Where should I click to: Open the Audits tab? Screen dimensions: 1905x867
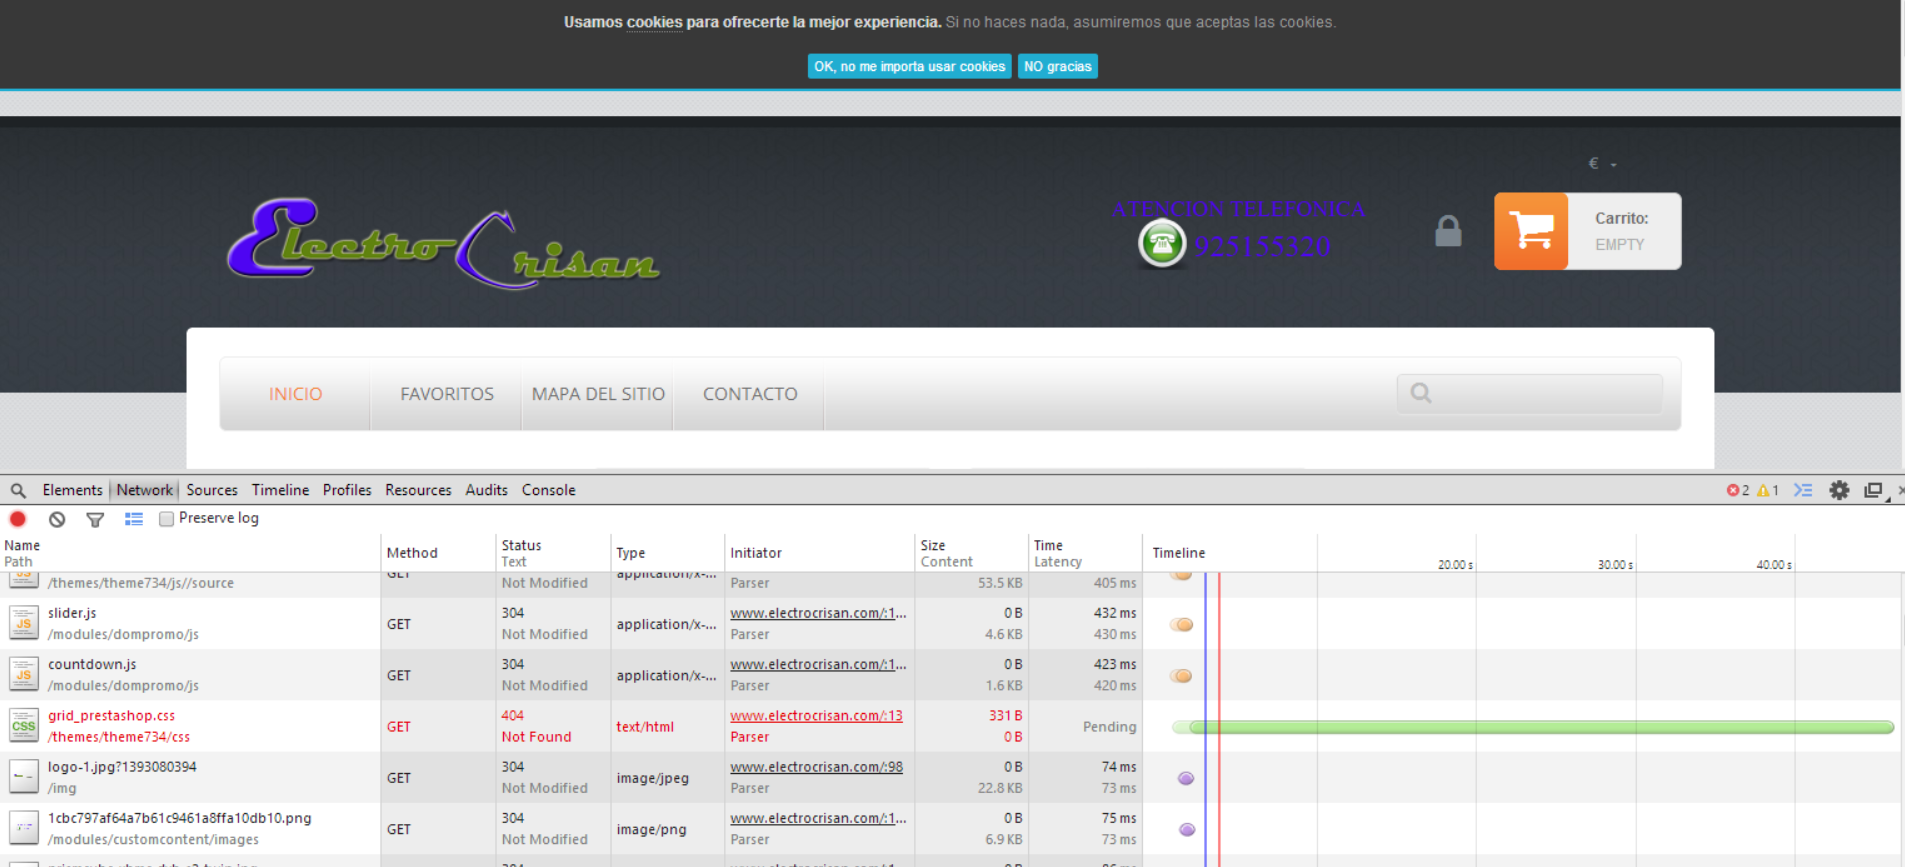pyautogui.click(x=486, y=490)
